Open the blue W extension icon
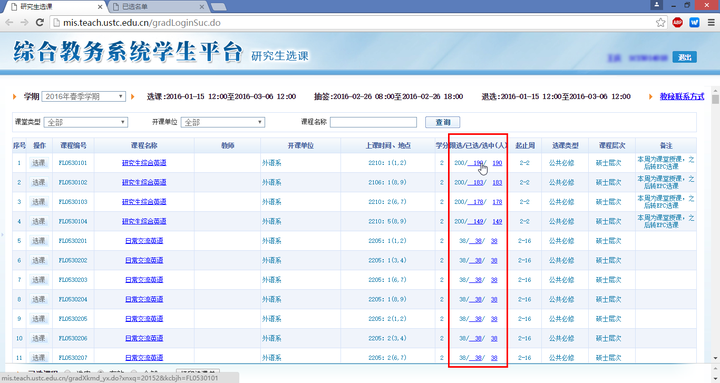Screen dimensions: 720x383 tap(694, 23)
